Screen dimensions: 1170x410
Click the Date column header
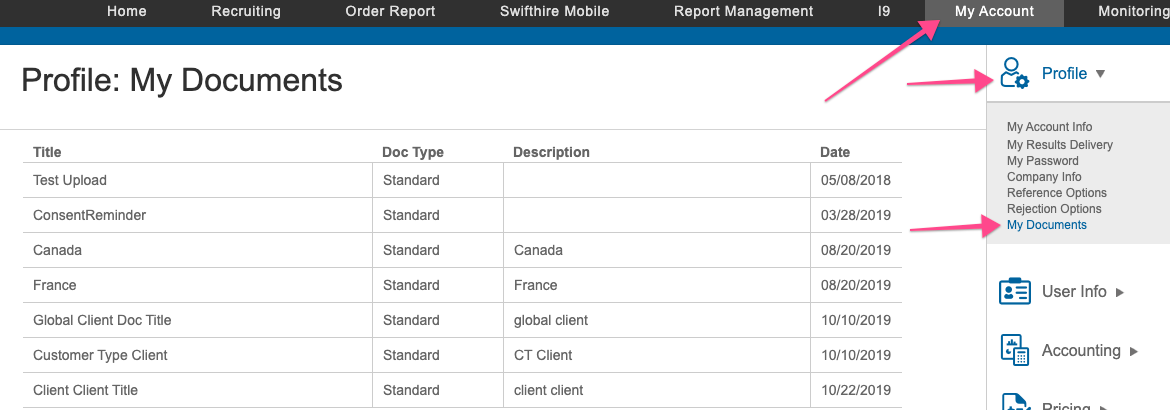(x=835, y=152)
